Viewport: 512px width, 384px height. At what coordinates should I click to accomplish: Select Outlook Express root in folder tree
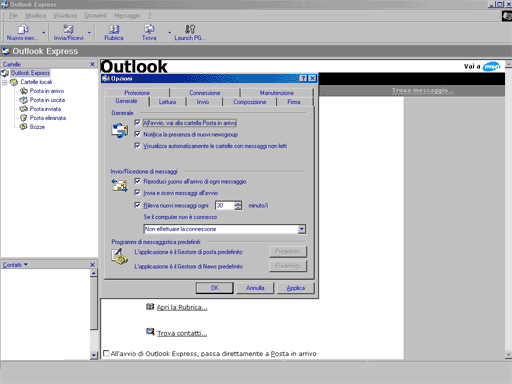[x=30, y=73]
